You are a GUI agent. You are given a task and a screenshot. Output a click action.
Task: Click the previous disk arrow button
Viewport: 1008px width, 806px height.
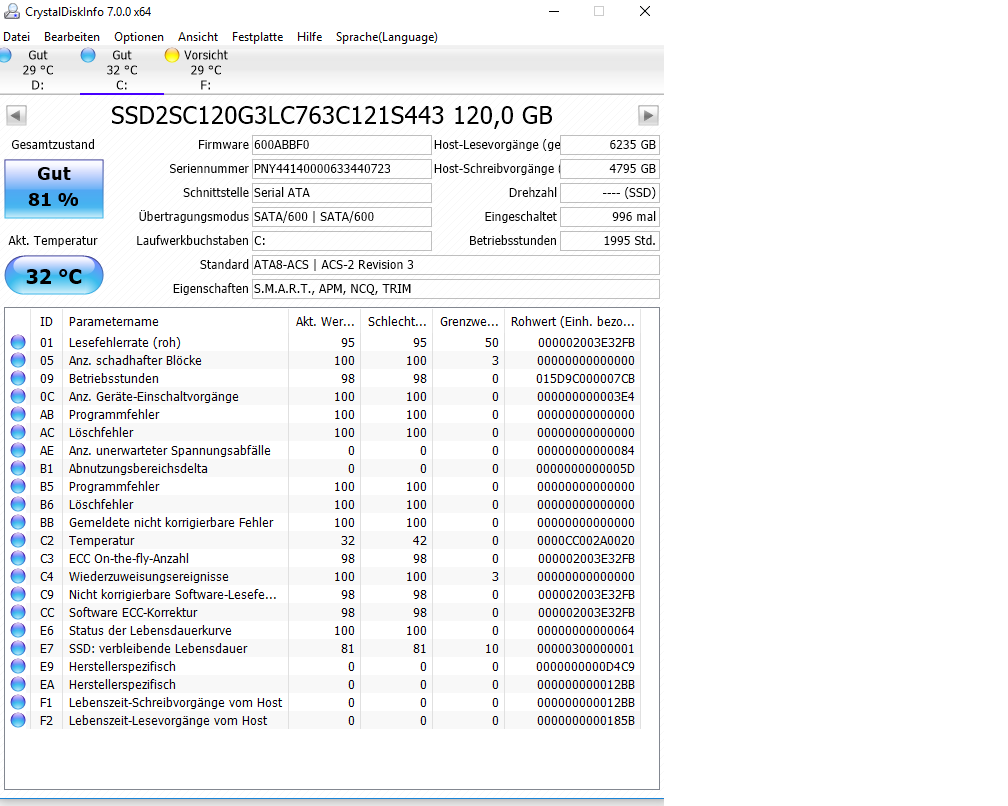pyautogui.click(x=16, y=116)
